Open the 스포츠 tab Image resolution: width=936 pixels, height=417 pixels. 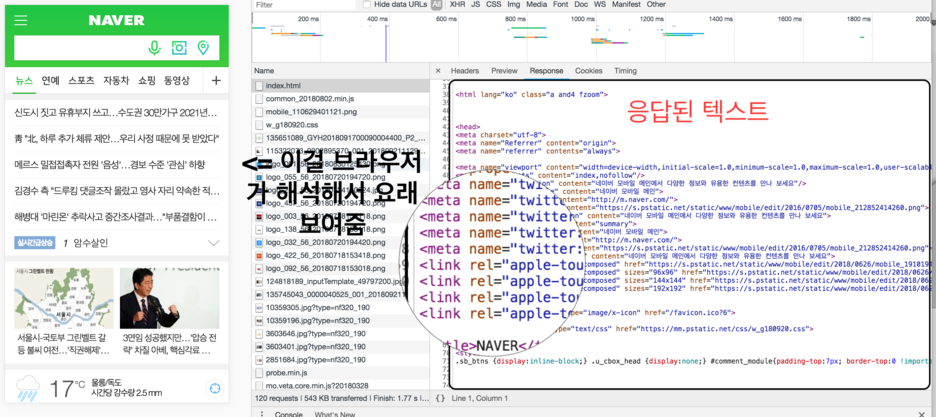[81, 81]
